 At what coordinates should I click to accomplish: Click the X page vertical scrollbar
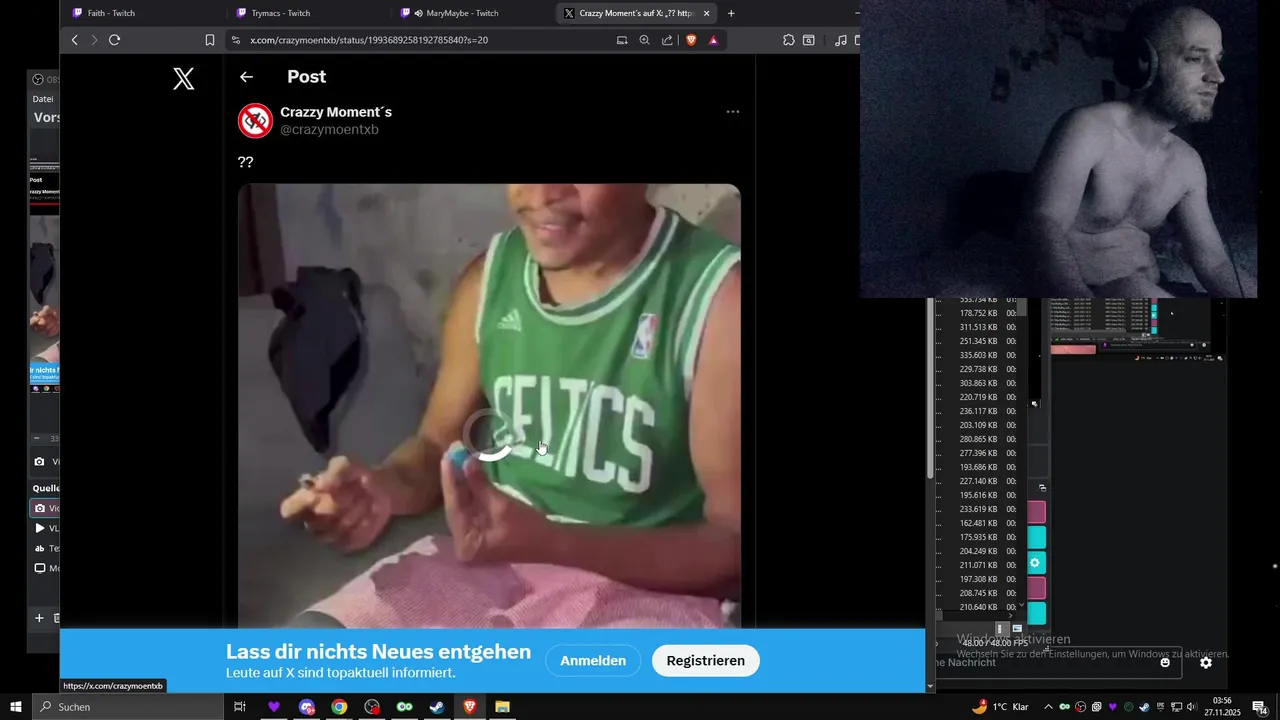pyautogui.click(x=930, y=390)
